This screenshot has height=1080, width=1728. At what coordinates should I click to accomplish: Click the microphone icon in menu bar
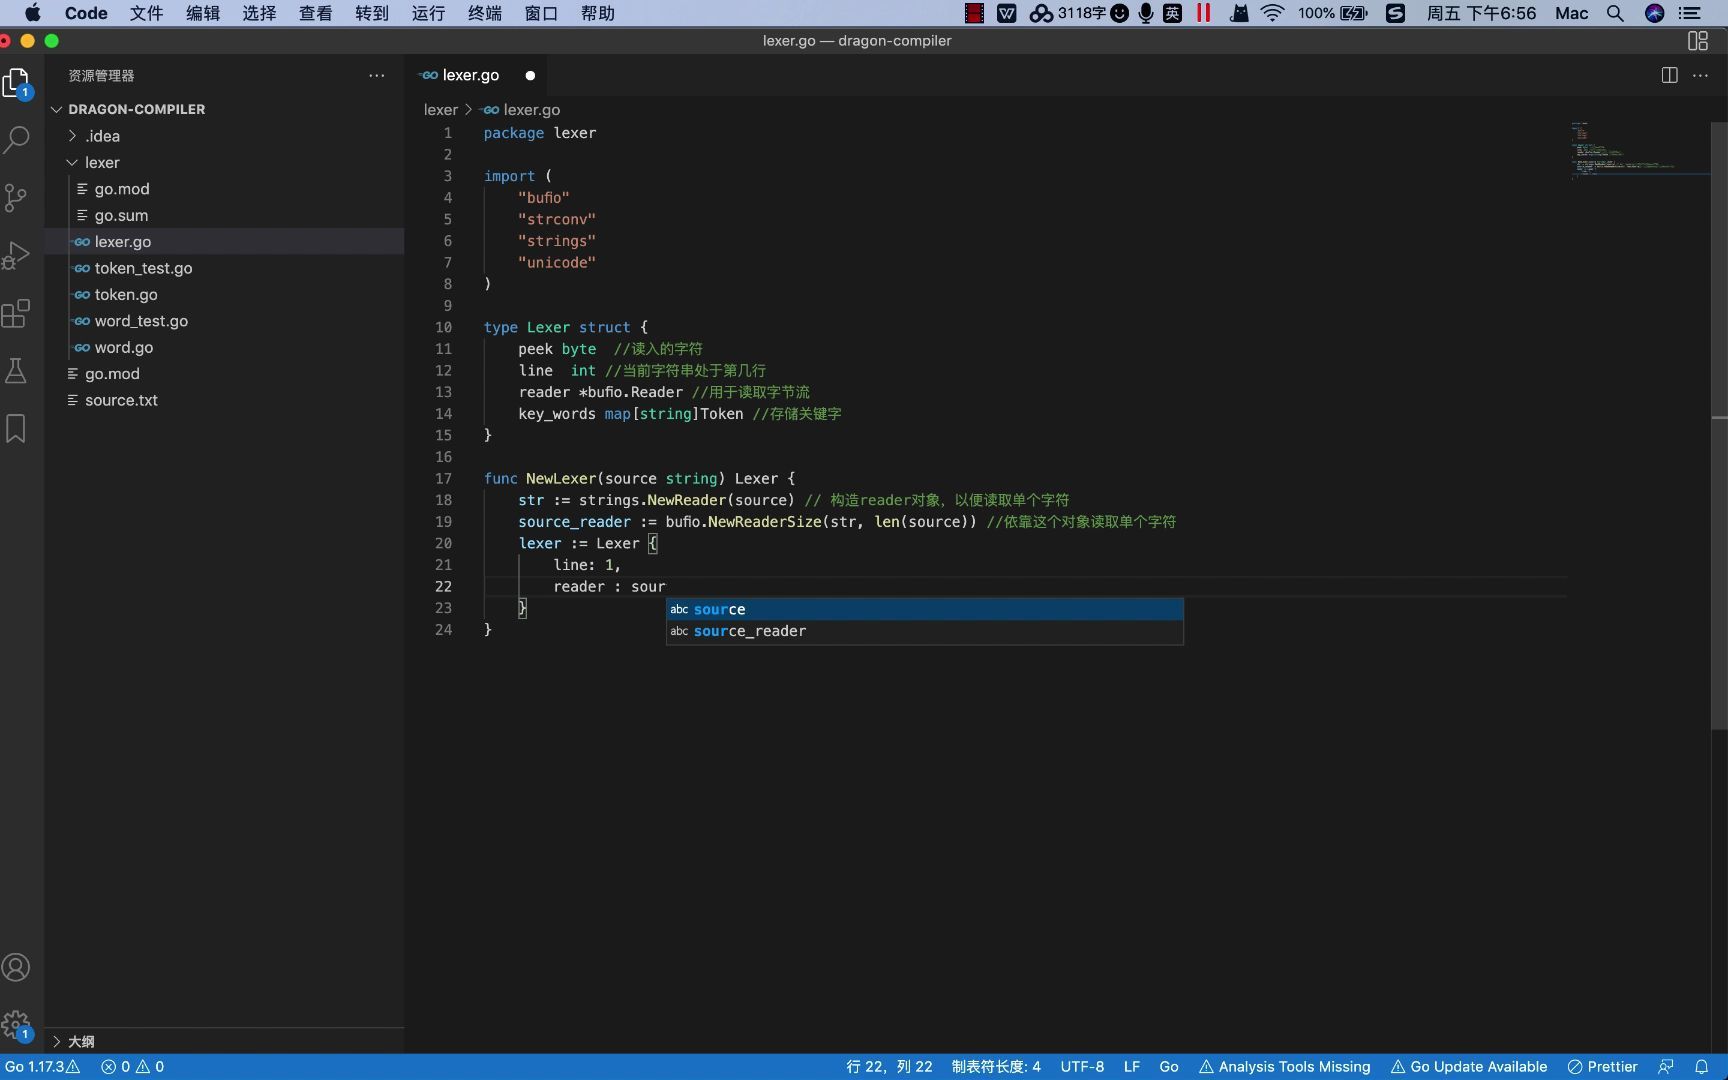coord(1146,13)
